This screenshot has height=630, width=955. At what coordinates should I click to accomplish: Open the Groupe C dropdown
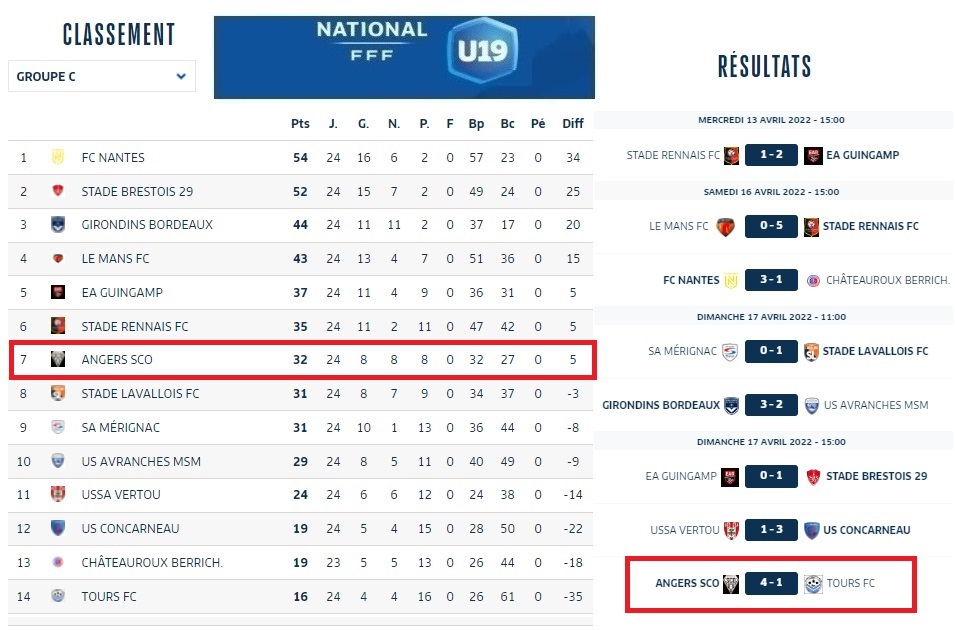click(101, 76)
